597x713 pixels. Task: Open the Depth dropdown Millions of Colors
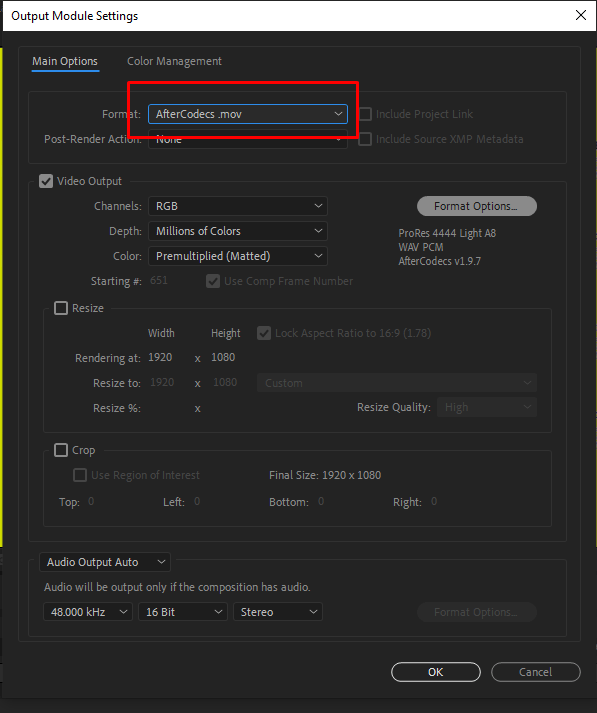coord(238,231)
